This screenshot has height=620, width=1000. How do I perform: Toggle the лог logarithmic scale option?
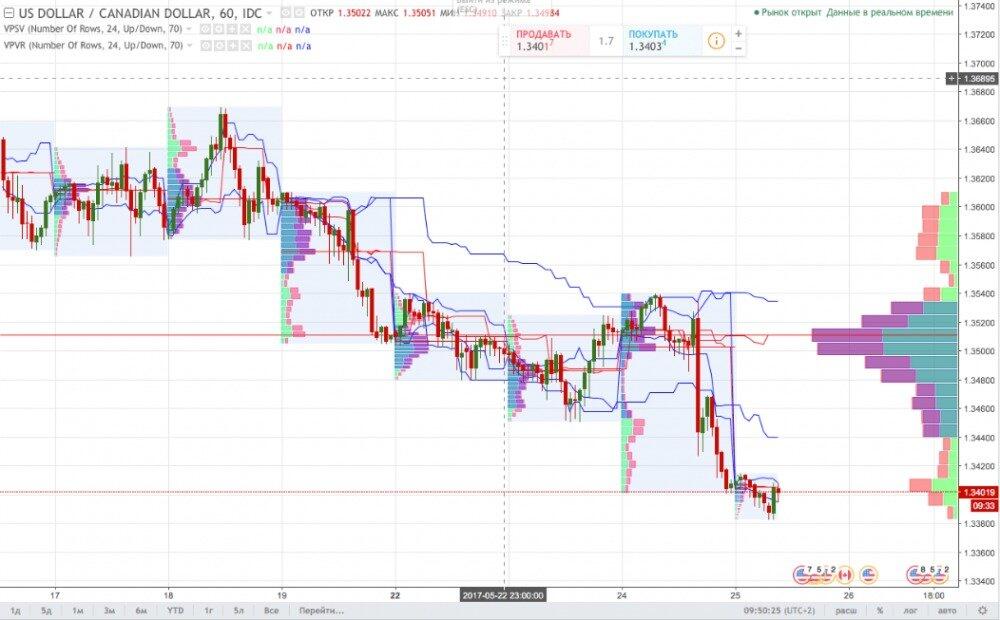[911, 610]
